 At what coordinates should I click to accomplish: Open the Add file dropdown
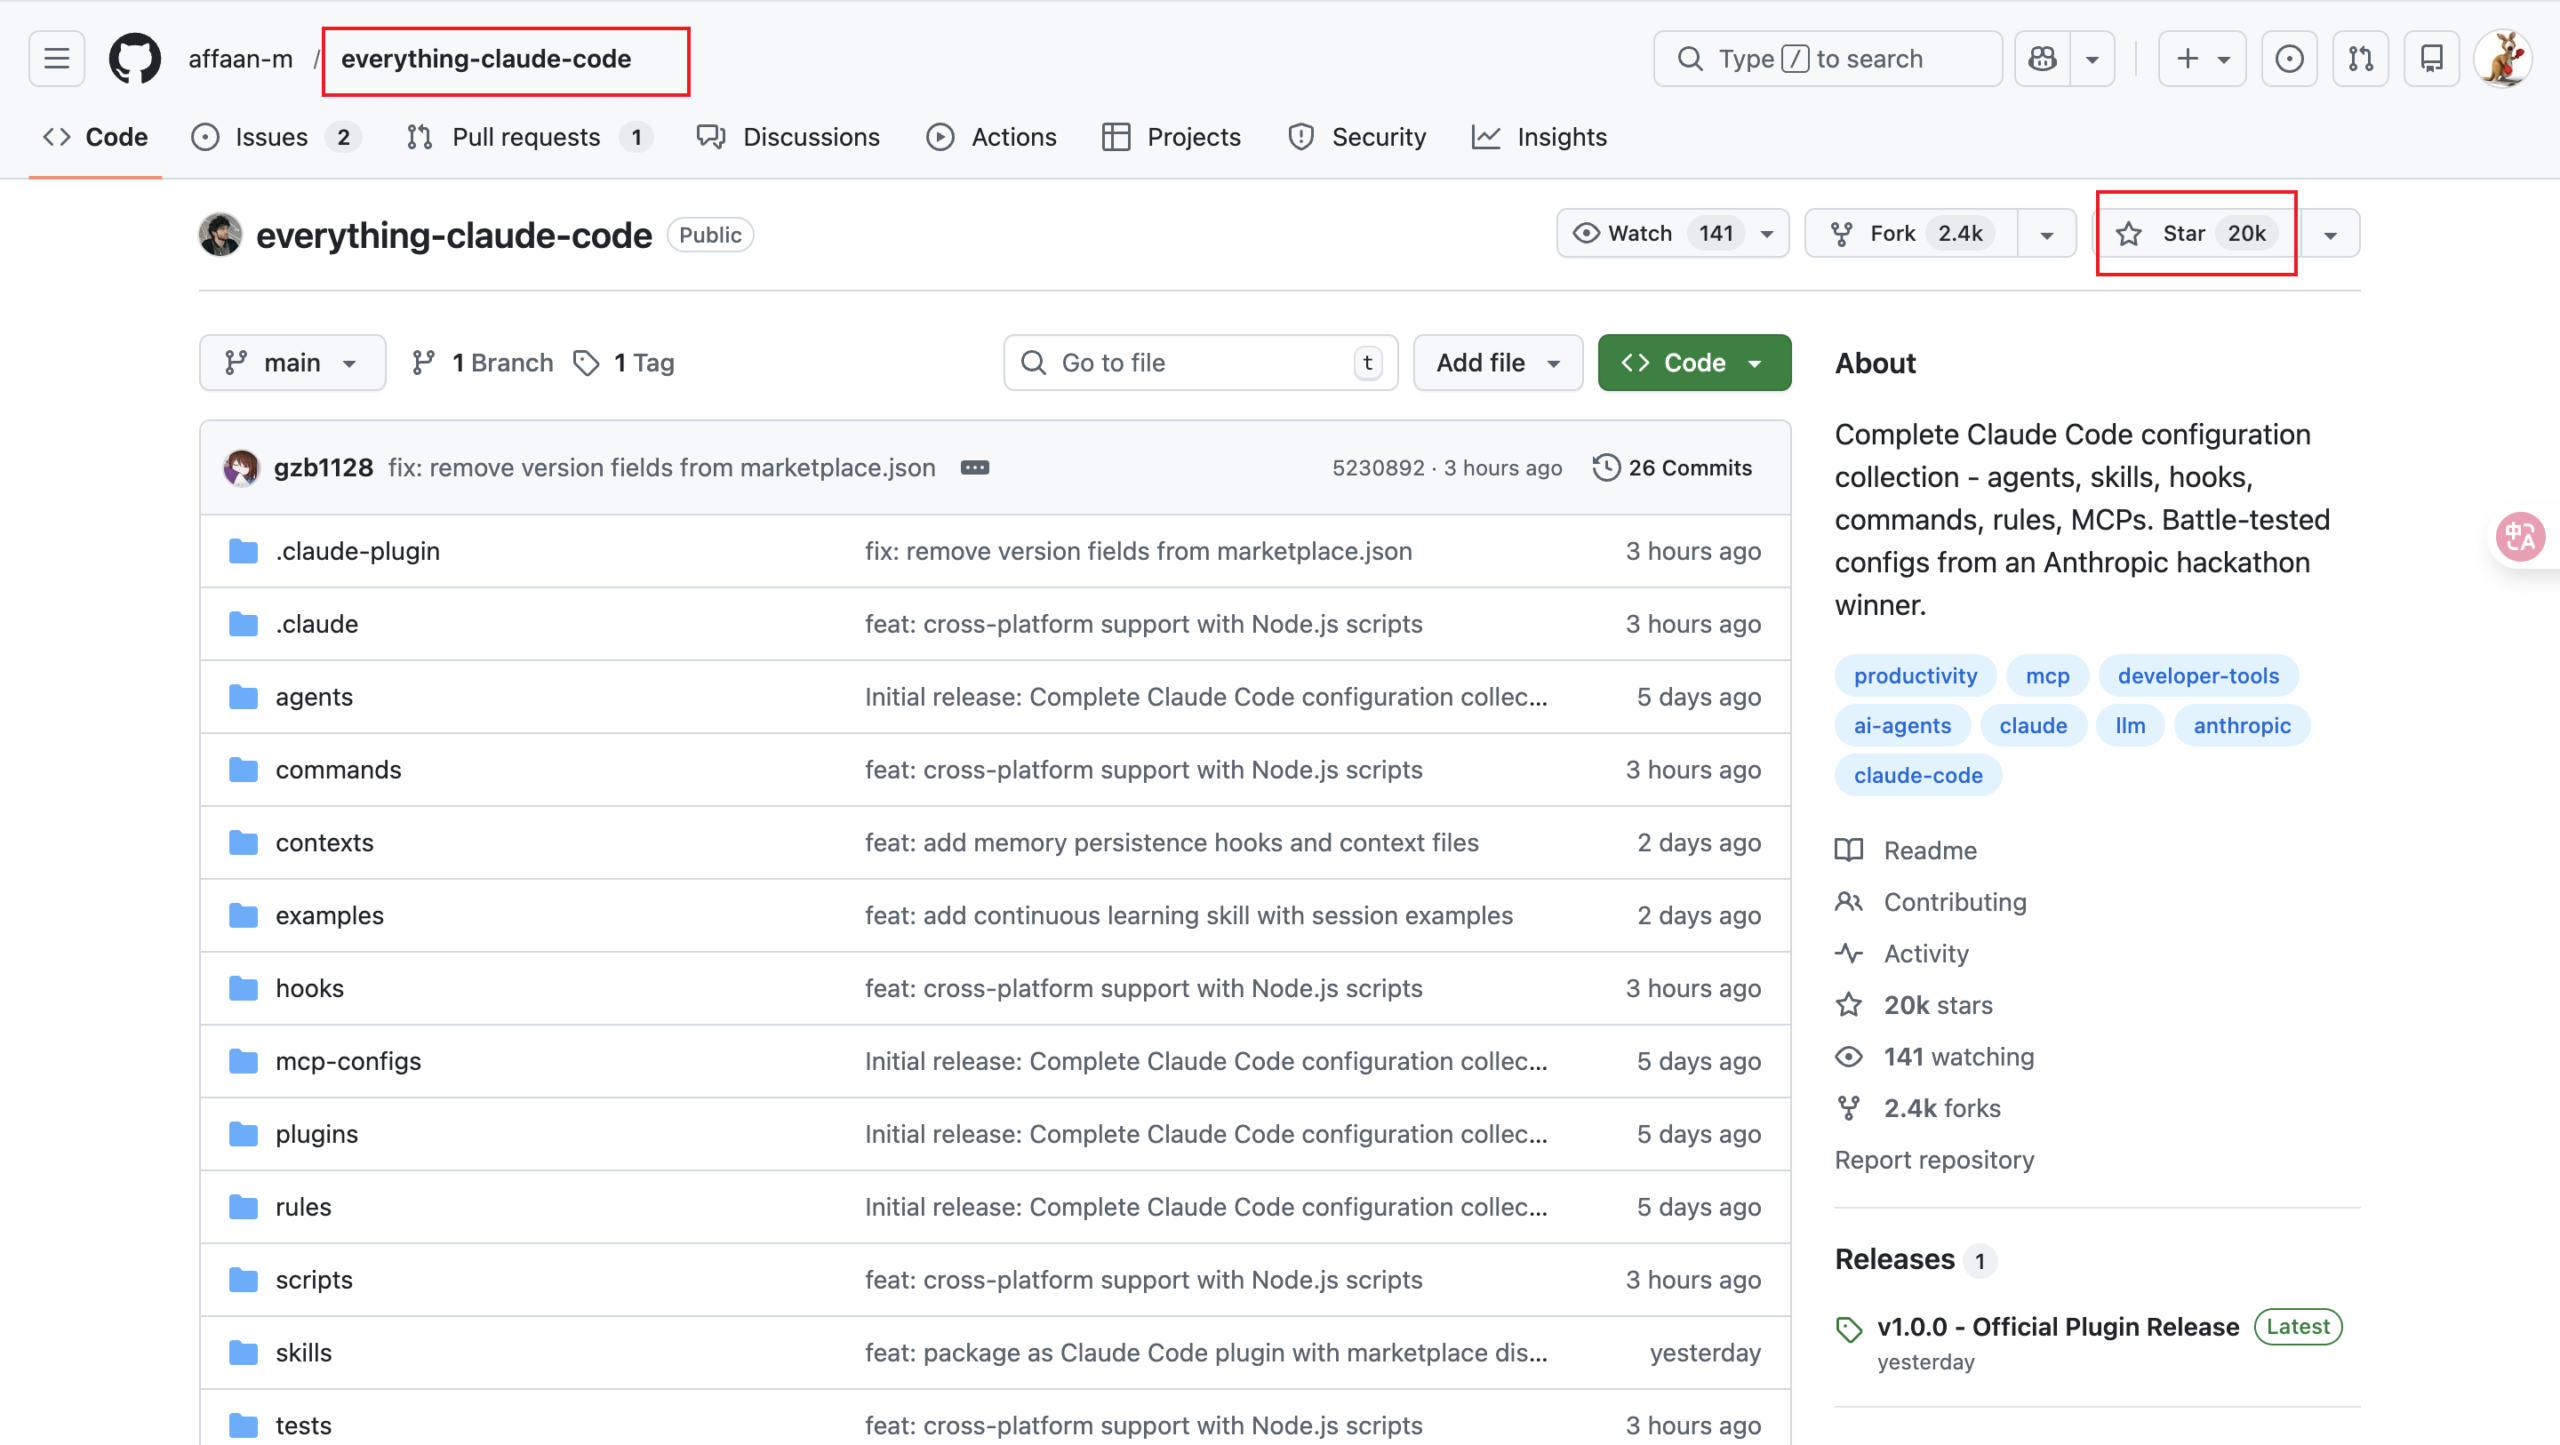[1497, 363]
